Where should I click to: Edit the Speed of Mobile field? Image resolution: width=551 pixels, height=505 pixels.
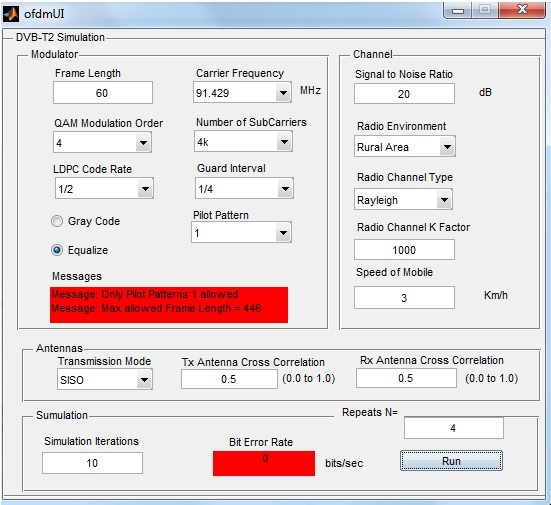click(x=404, y=298)
